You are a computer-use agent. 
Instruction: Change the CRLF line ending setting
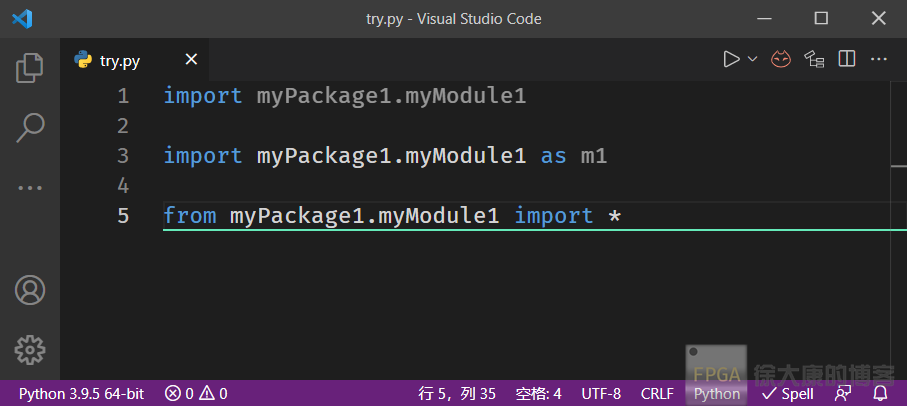(x=657, y=394)
